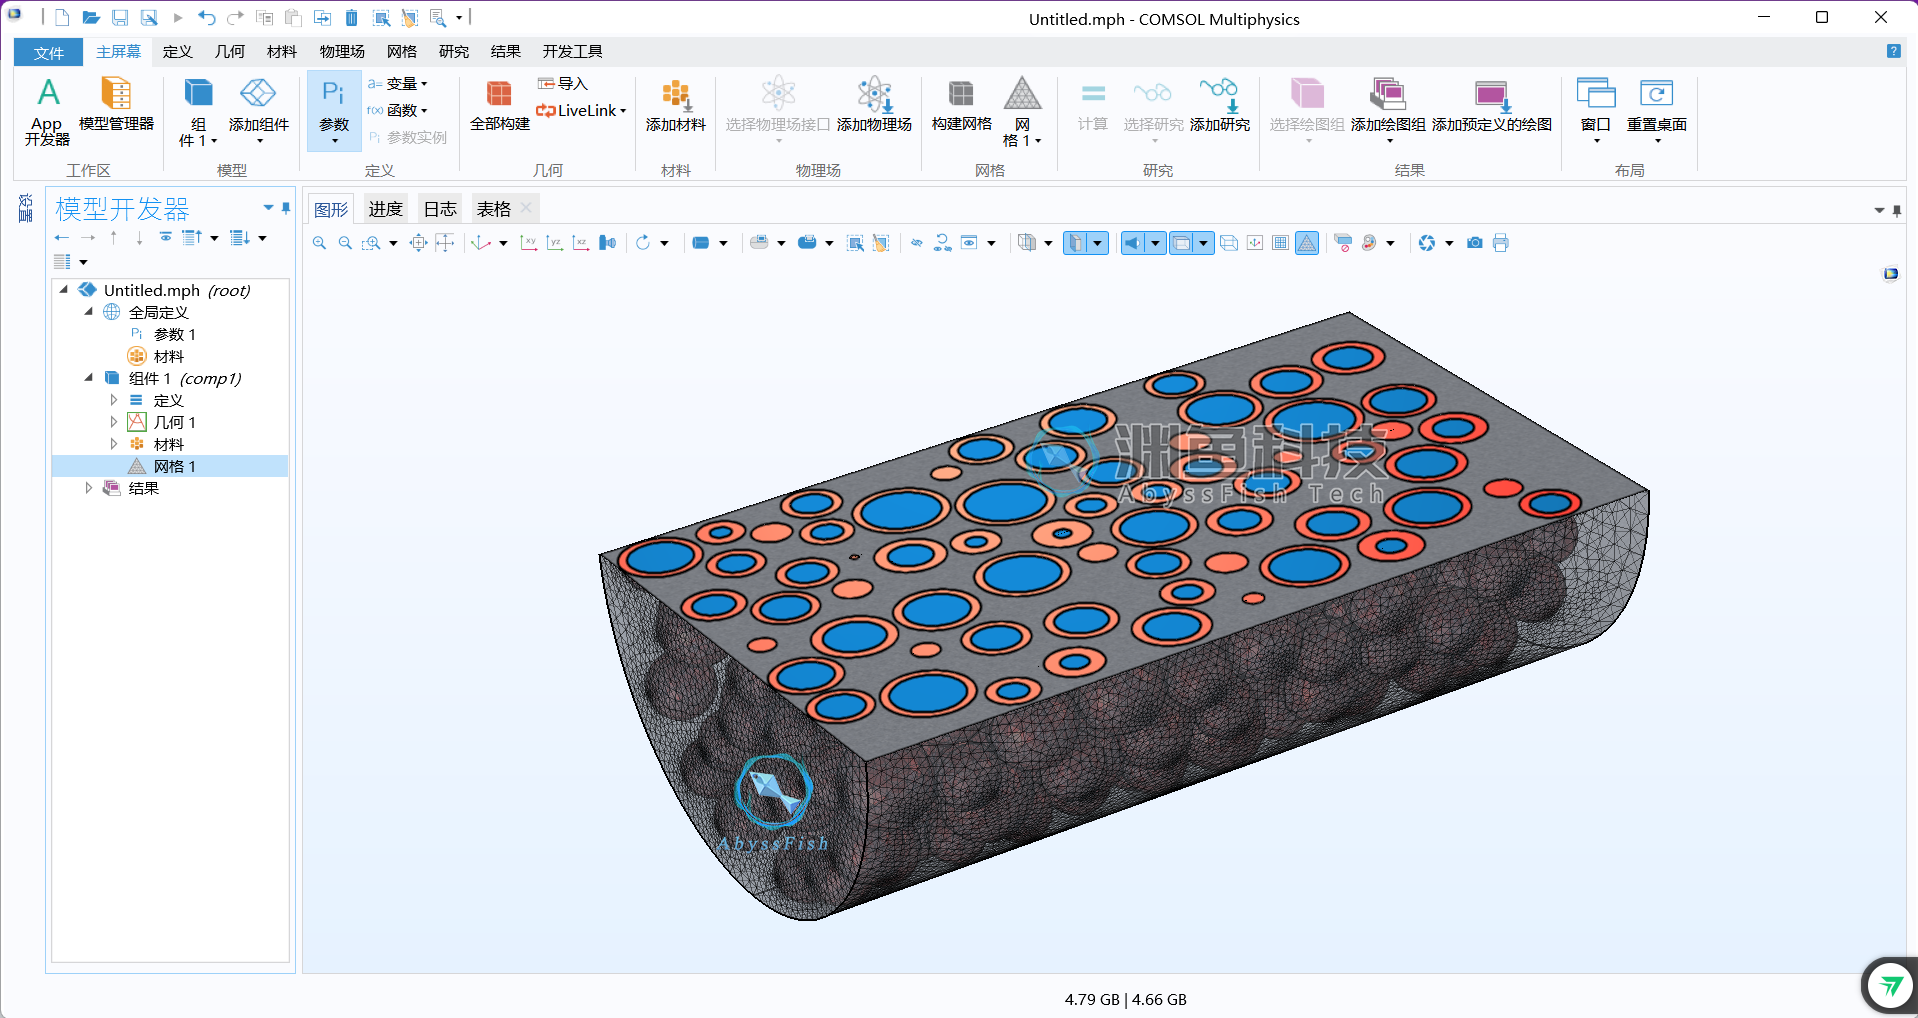
Task: Switch to the 日志 tab
Action: (x=440, y=209)
